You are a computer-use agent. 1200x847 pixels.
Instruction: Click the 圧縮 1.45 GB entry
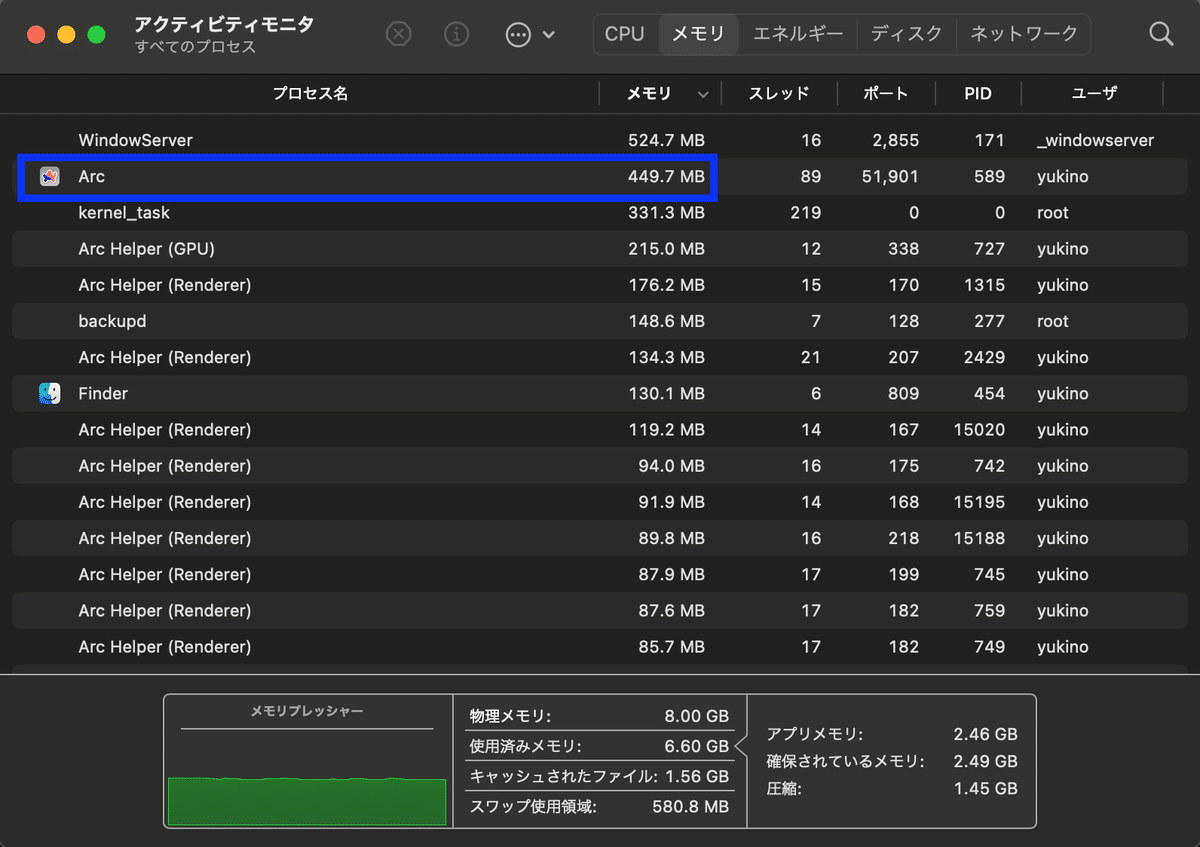click(892, 788)
